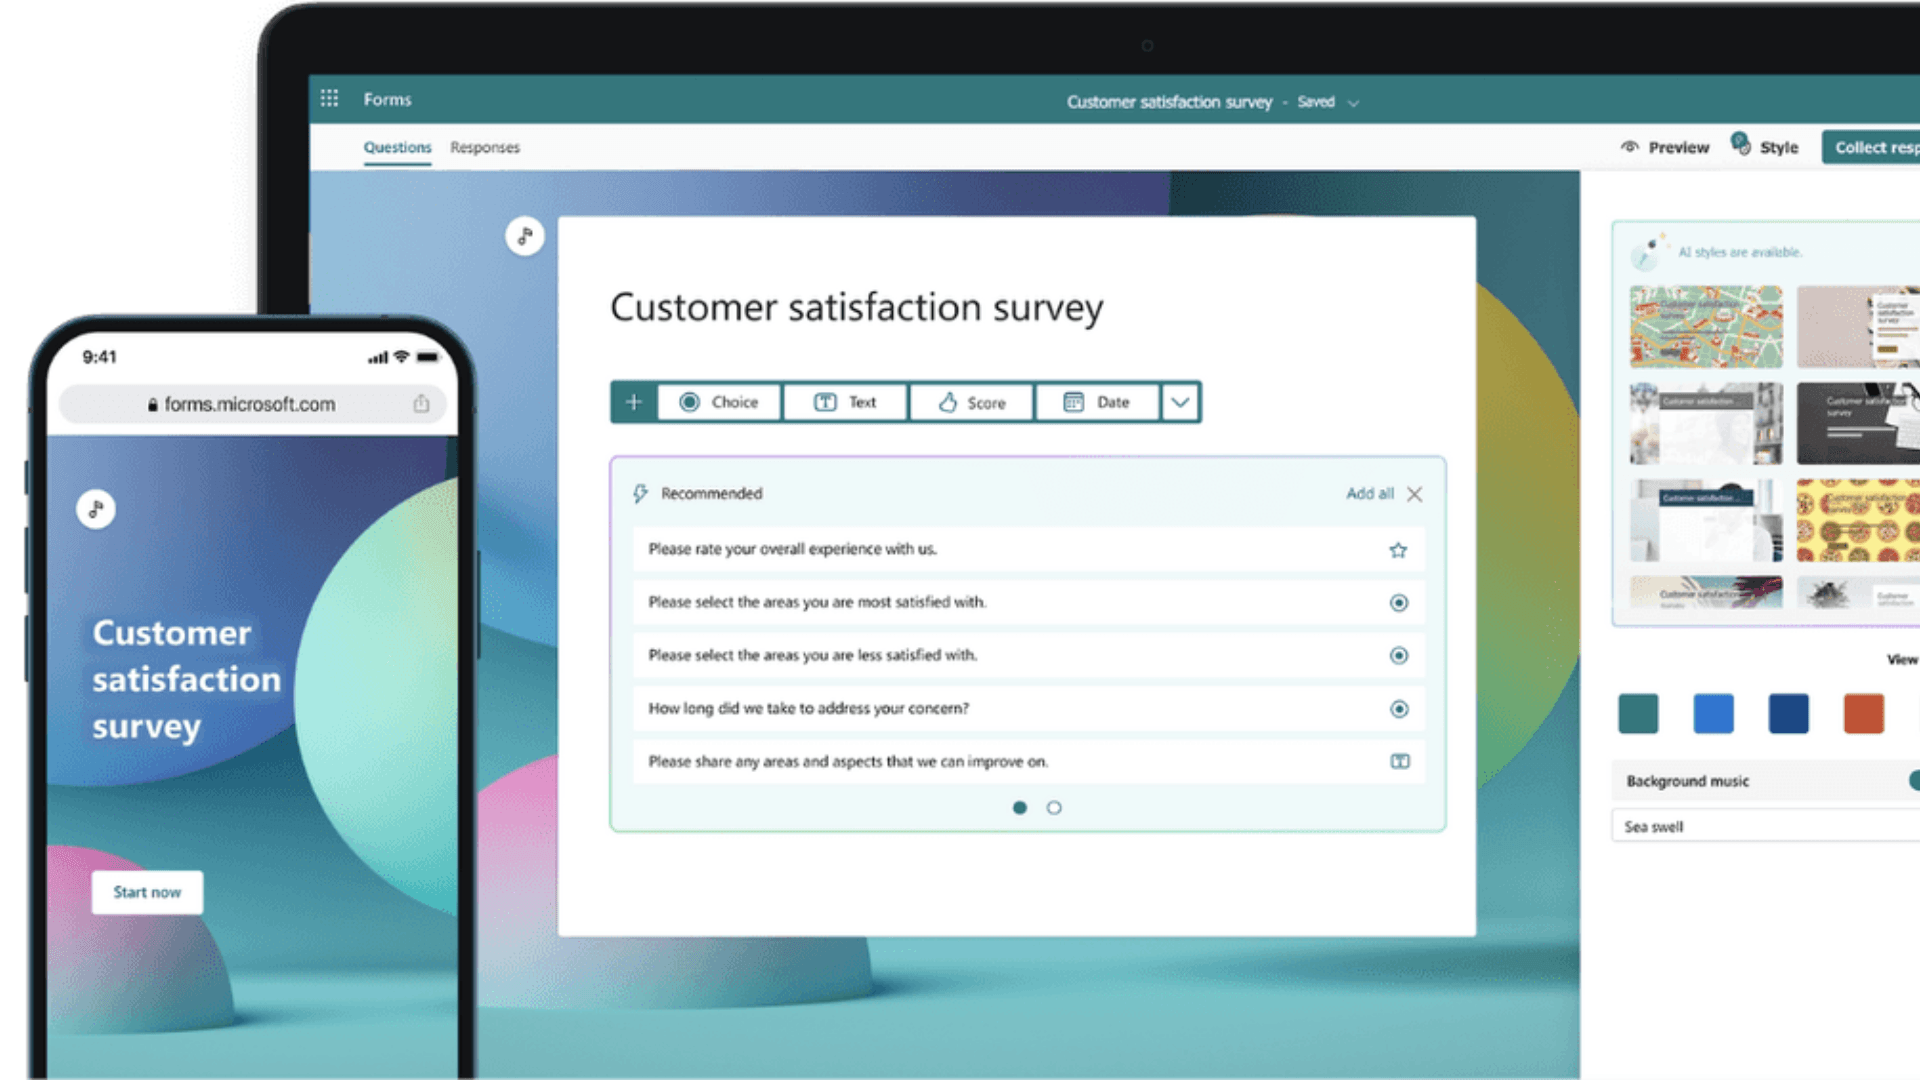Add 'Please rate your overall experience with us'

point(1028,549)
